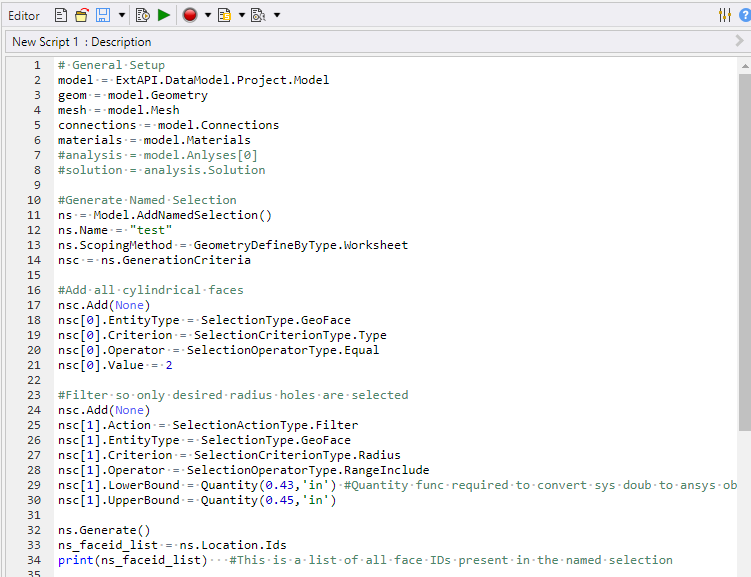Viewport: 751px width, 577px height.
Task: Open editor preferences sliders icon
Action: 725,15
